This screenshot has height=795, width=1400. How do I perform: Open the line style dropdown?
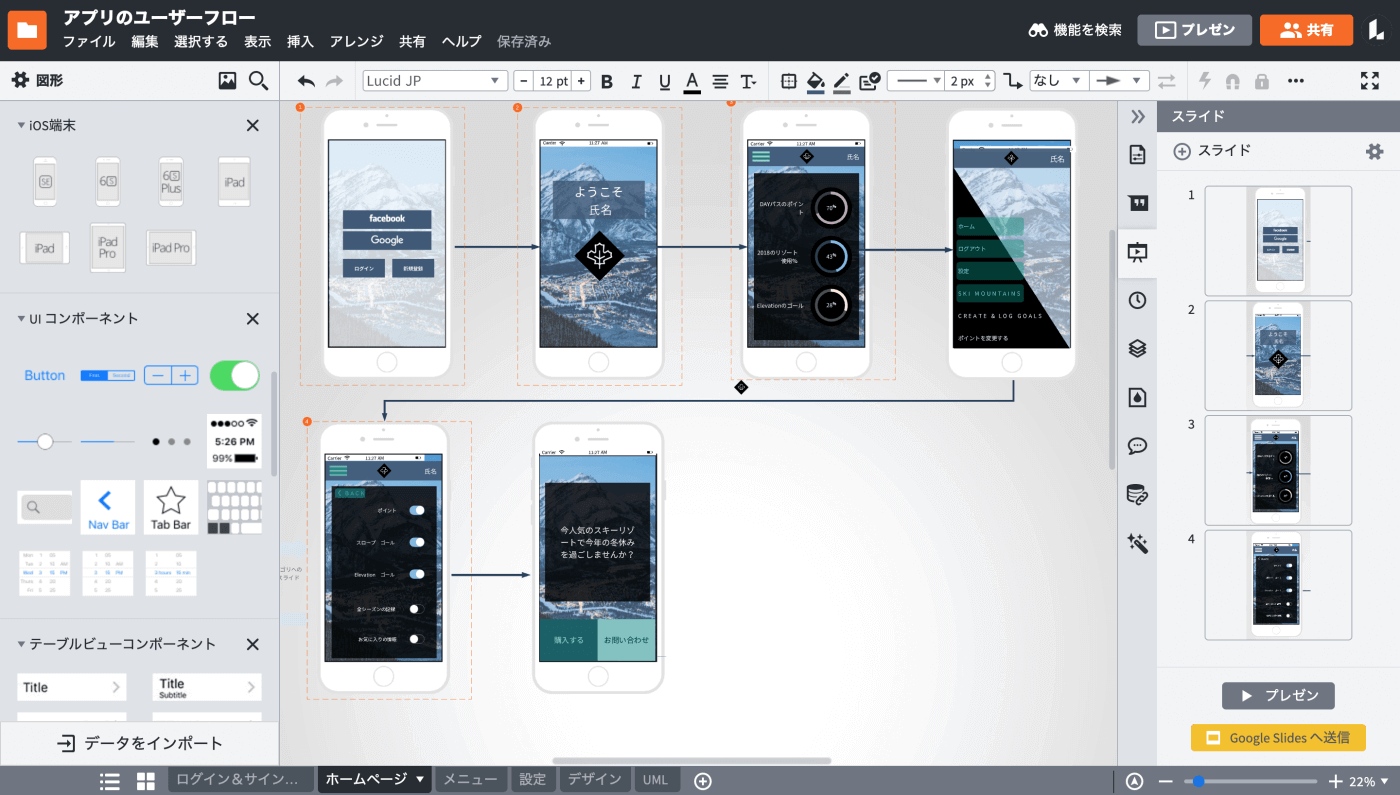pos(915,81)
